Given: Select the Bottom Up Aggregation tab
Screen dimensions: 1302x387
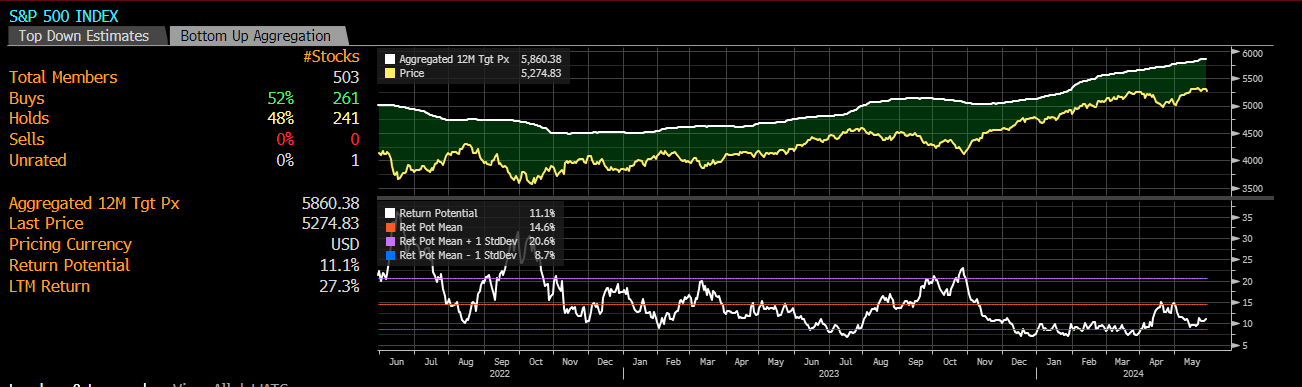Looking at the screenshot, I should click(x=257, y=36).
